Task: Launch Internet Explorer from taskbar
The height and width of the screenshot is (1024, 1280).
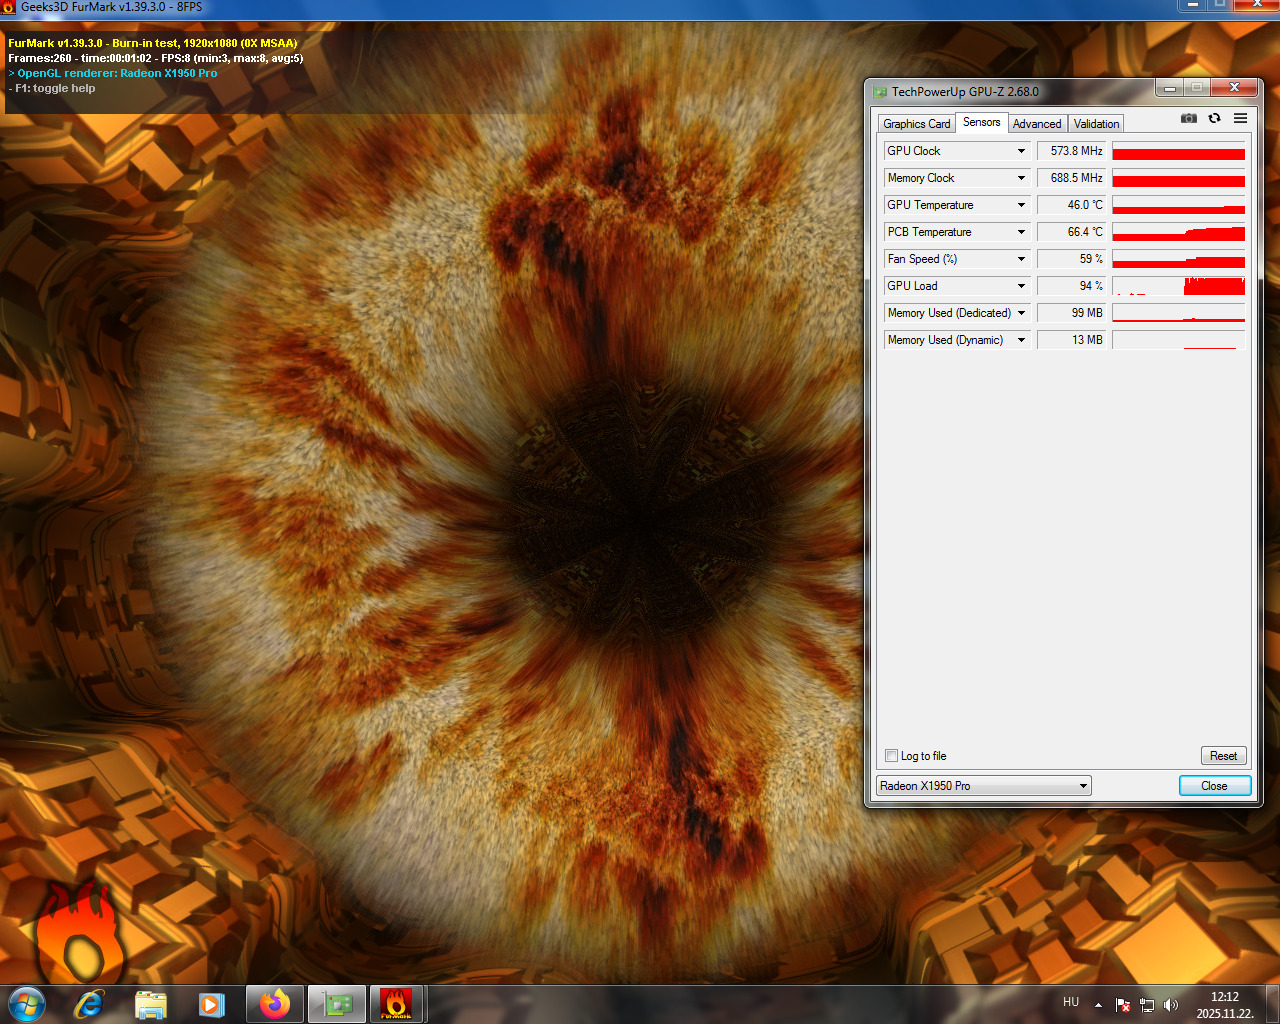Action: [x=89, y=1004]
